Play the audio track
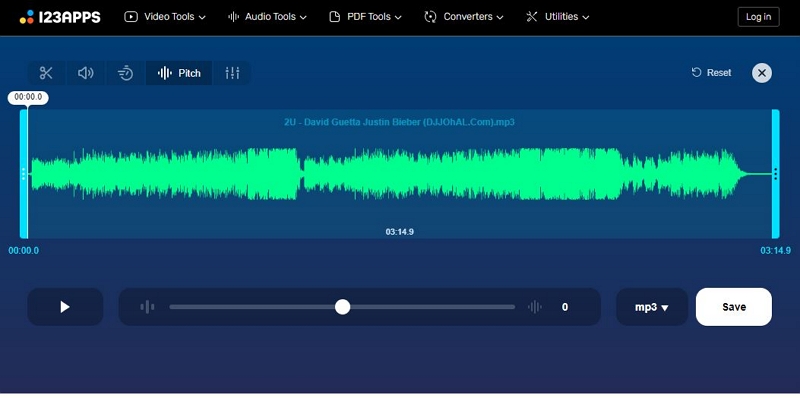The image size is (800, 398). [65, 307]
